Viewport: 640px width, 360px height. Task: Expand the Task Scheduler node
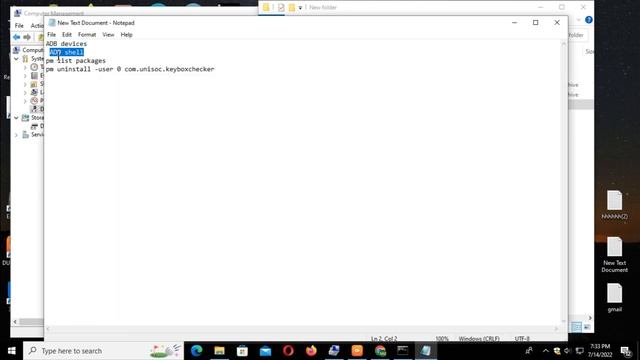pos(25,67)
